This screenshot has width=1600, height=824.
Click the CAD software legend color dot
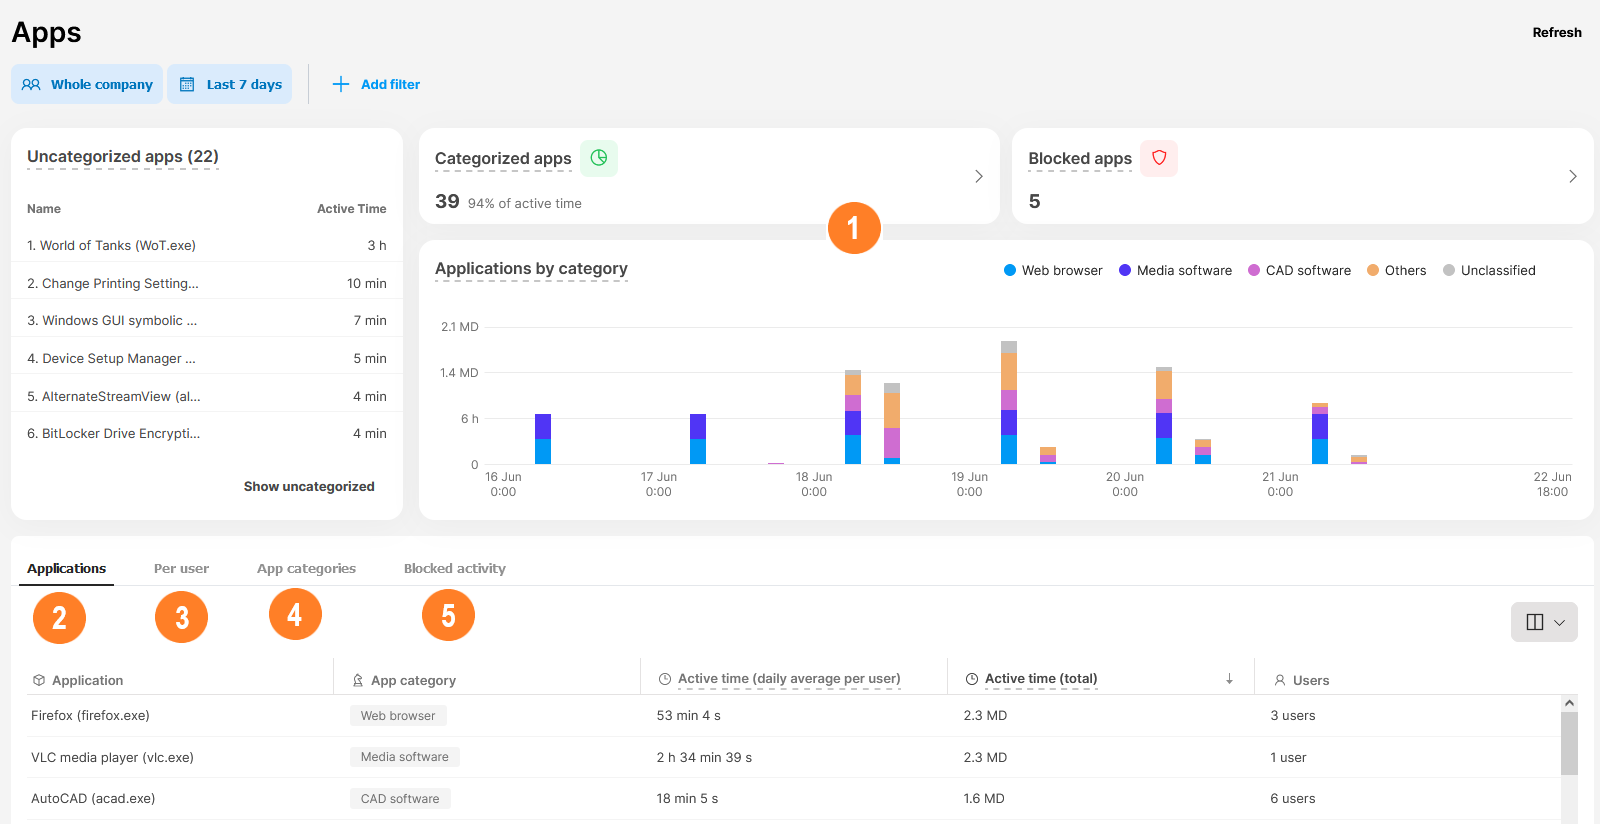point(1254,270)
